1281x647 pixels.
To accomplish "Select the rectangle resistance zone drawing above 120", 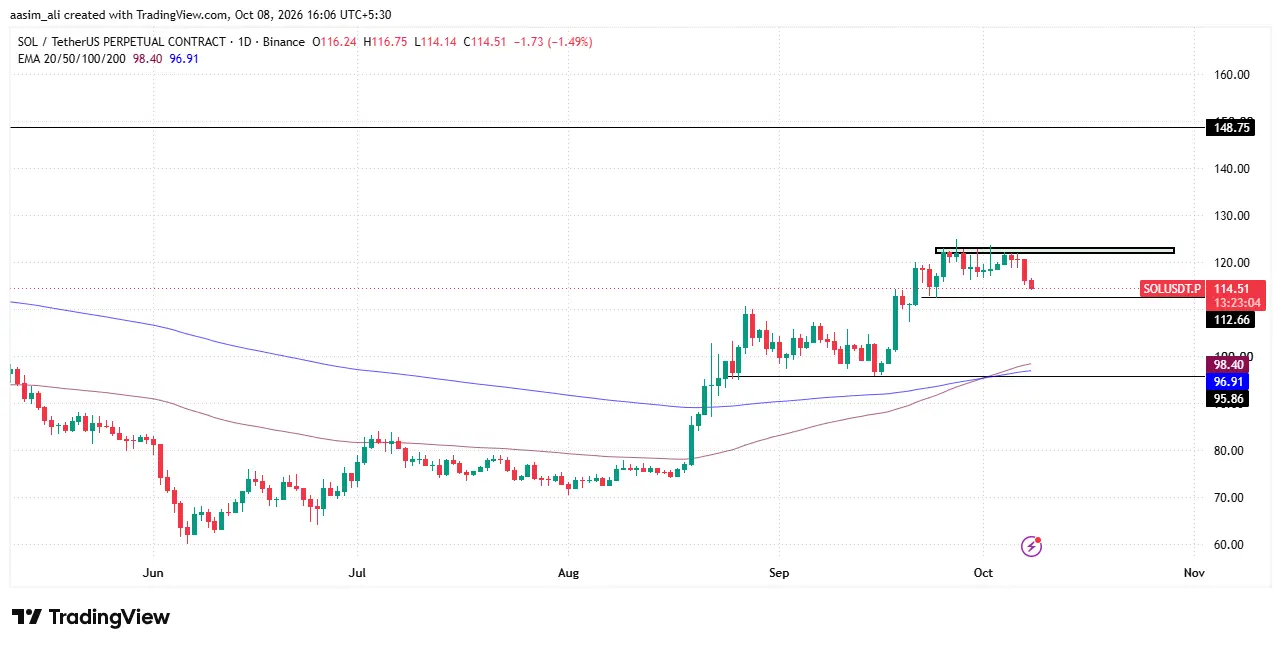I will tap(1054, 250).
